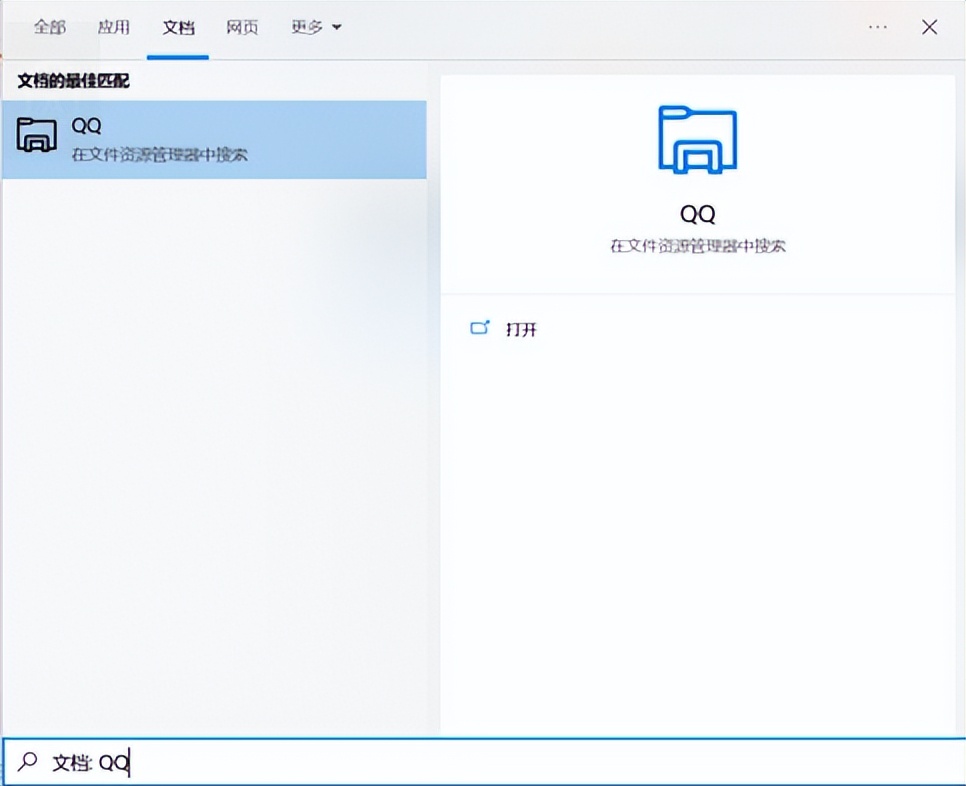Screen dimensions: 966x786
Task: Expand the 更多 dropdown
Action: coord(316,27)
